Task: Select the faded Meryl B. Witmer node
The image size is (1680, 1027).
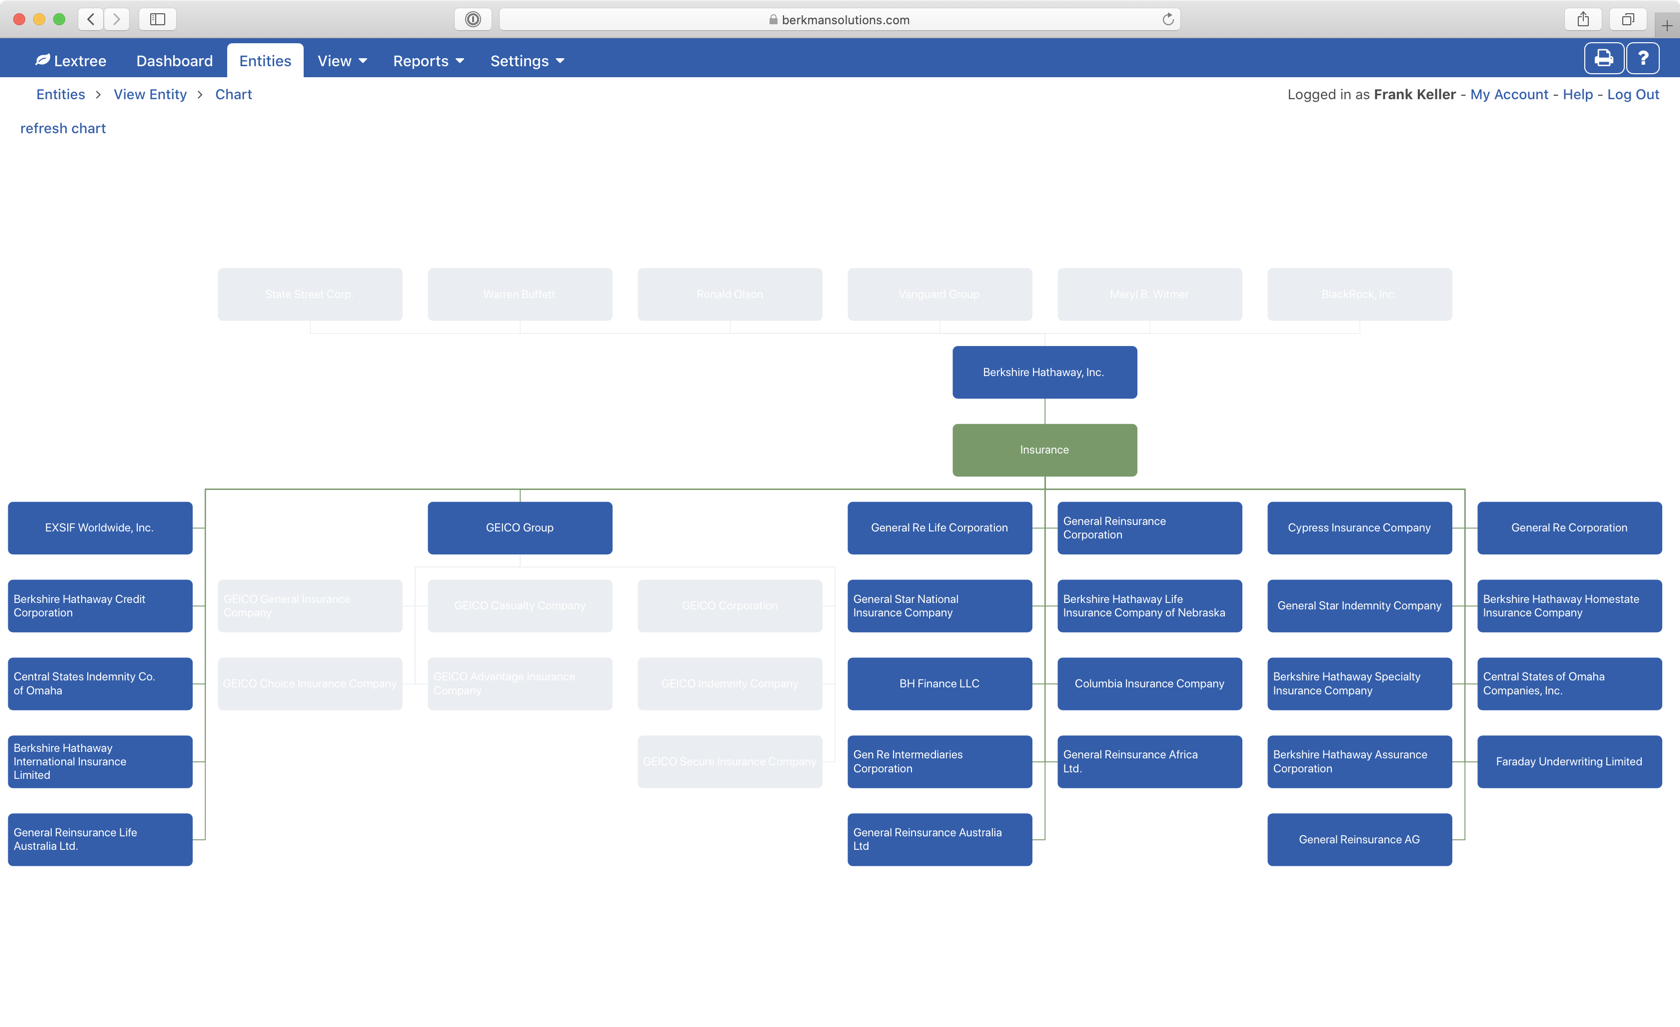Action: click(x=1150, y=294)
